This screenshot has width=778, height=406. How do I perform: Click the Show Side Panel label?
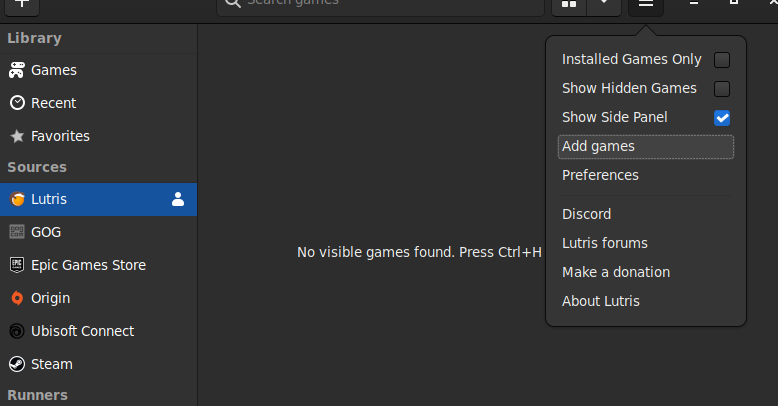(x=615, y=117)
